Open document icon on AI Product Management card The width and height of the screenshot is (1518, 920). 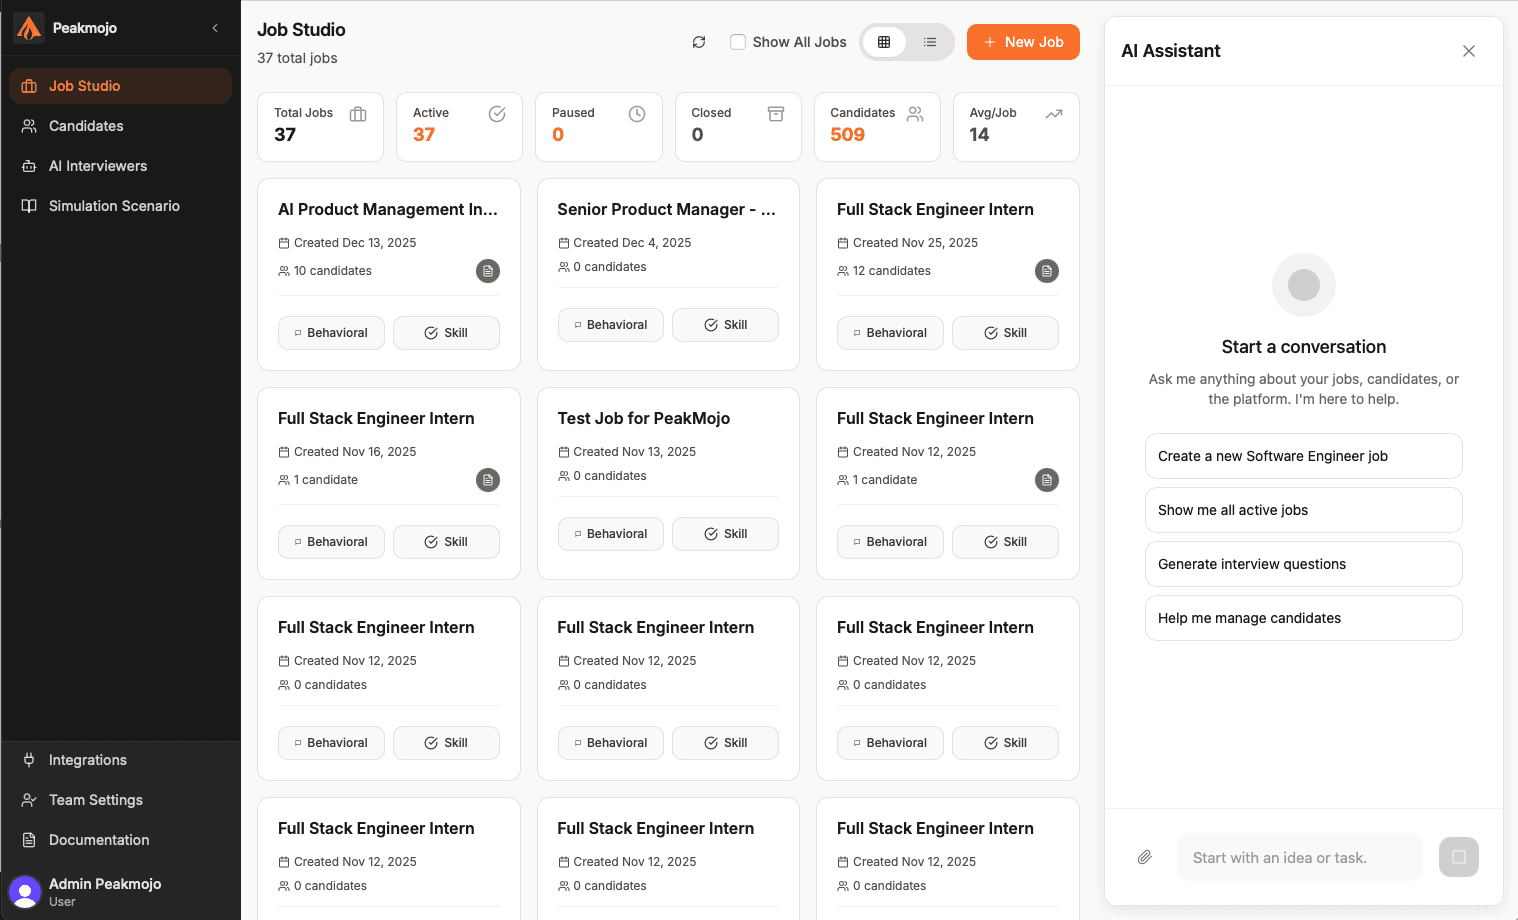pos(488,271)
